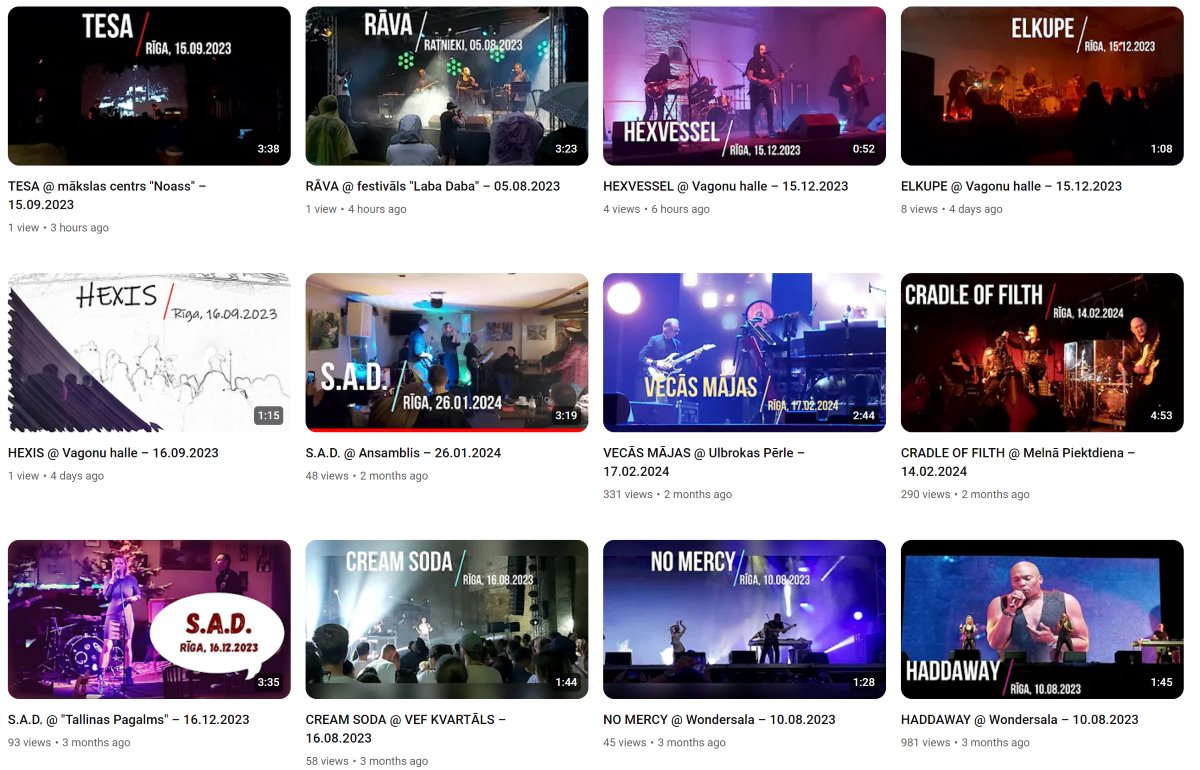This screenshot has width=1200, height=770.
Task: Open the NO MERCY video thumbnail
Action: pos(745,620)
